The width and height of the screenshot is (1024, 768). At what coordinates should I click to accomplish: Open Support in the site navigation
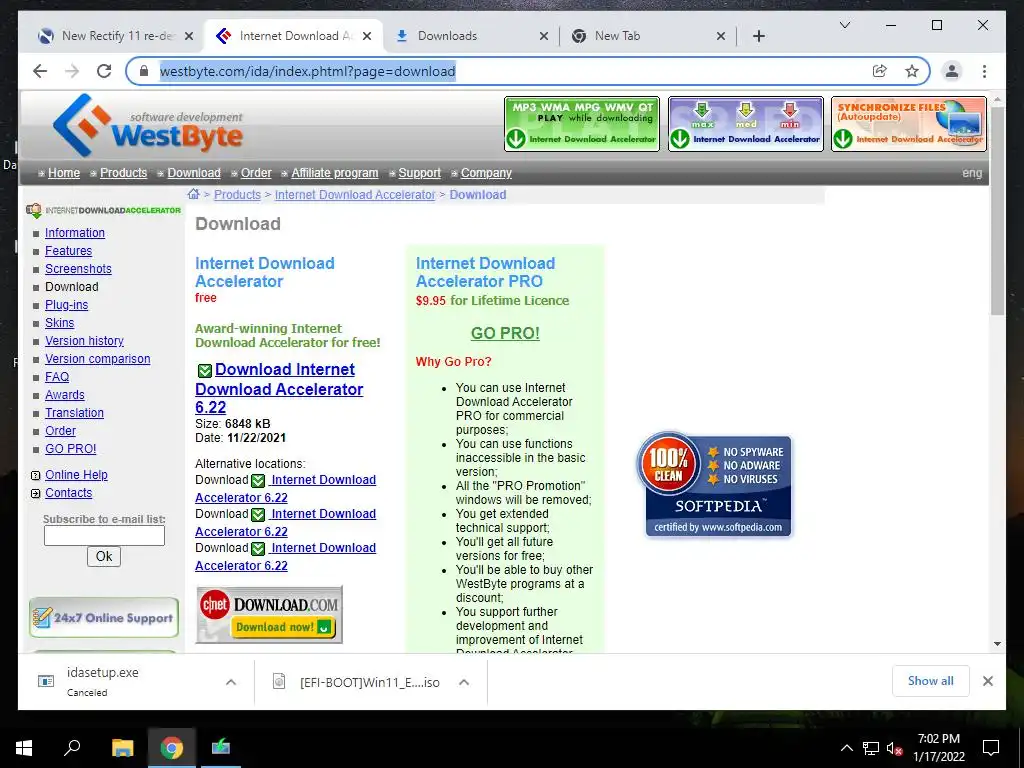pyautogui.click(x=419, y=173)
